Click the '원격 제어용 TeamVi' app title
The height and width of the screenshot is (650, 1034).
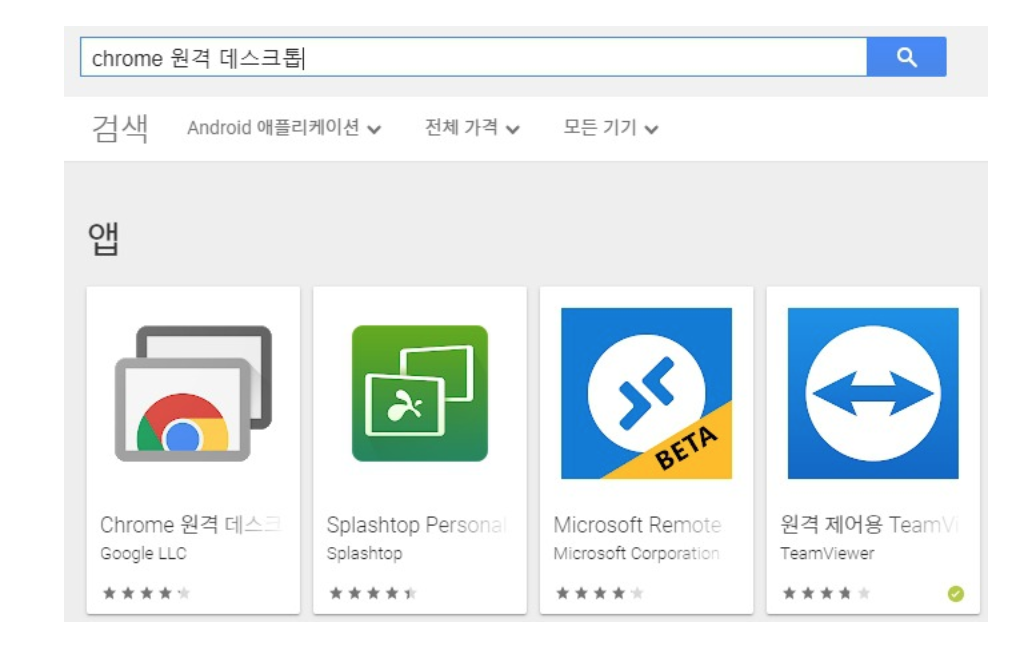coord(869,525)
